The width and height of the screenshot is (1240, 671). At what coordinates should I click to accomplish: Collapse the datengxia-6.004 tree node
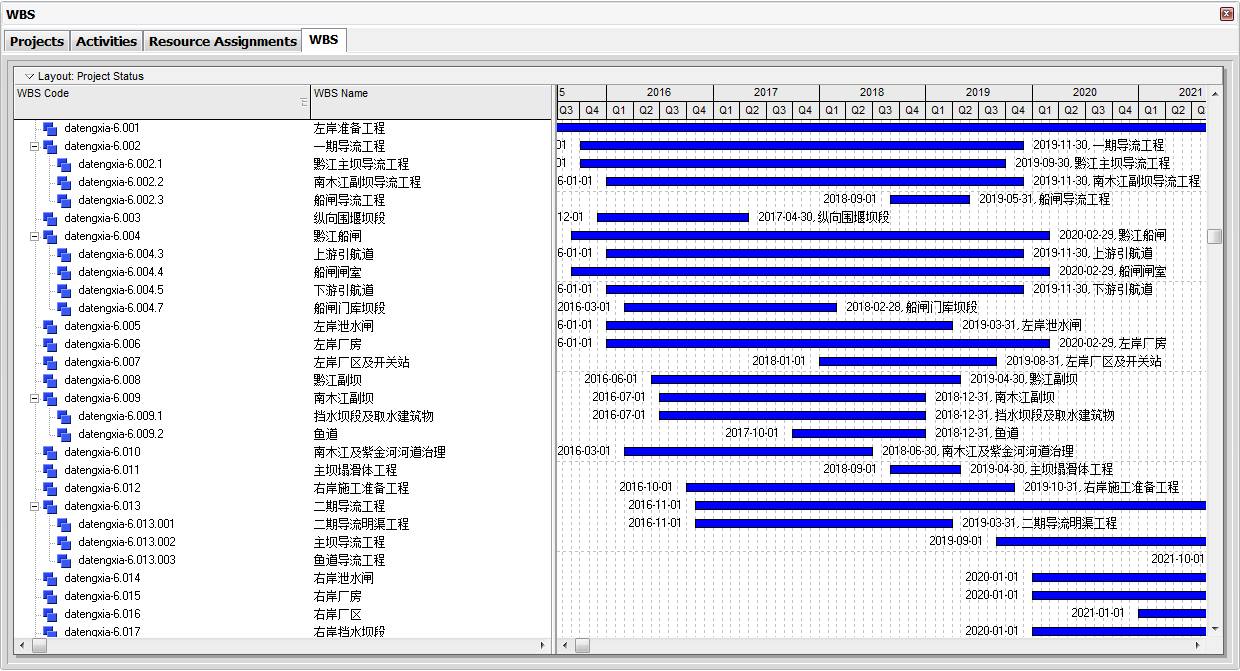tap(34, 236)
